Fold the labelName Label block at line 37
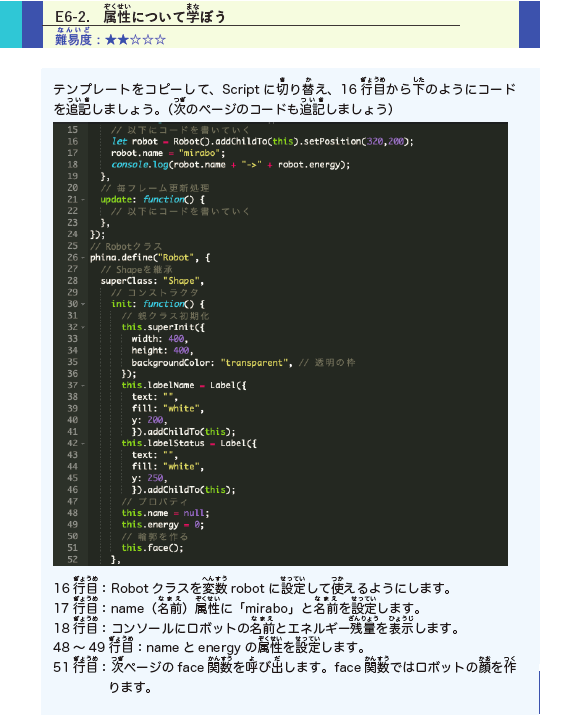This screenshot has width=564, height=718. pos(83,386)
